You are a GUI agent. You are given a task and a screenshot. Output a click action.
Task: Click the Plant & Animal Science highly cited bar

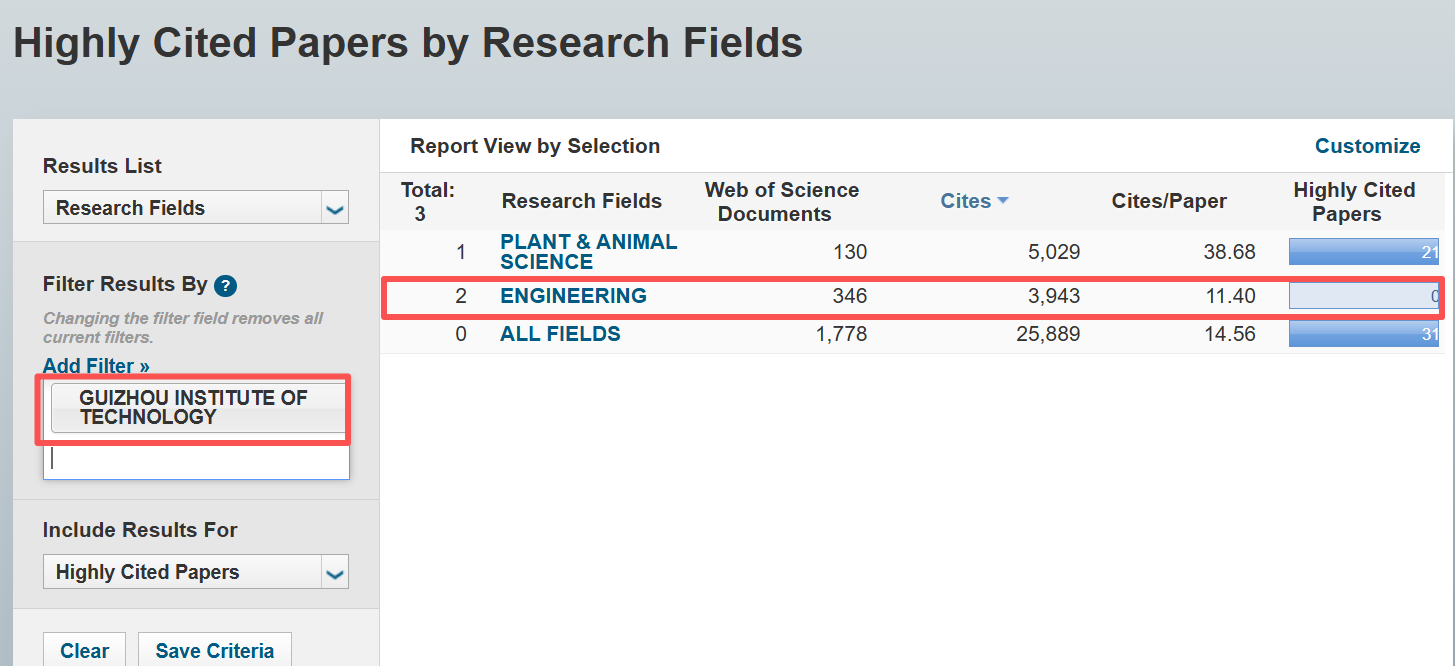click(x=1363, y=252)
